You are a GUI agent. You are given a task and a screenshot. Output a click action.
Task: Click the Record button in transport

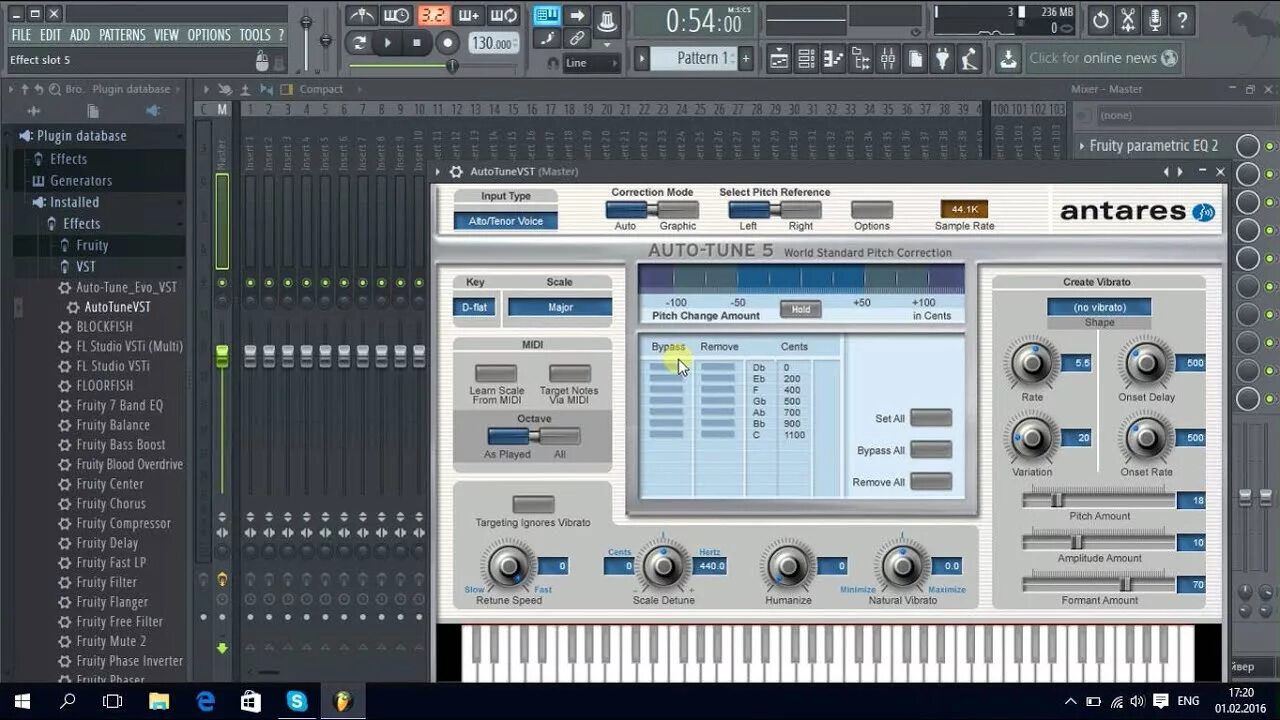coord(448,43)
